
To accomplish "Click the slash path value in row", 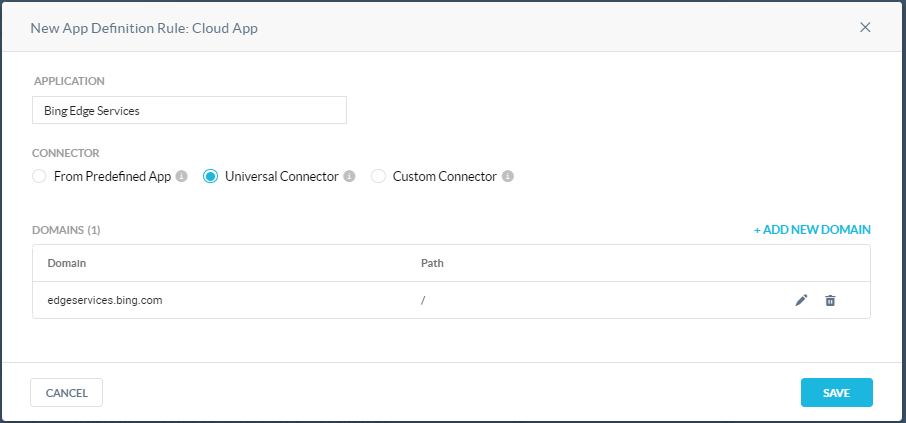I will pyautogui.click(x=423, y=300).
